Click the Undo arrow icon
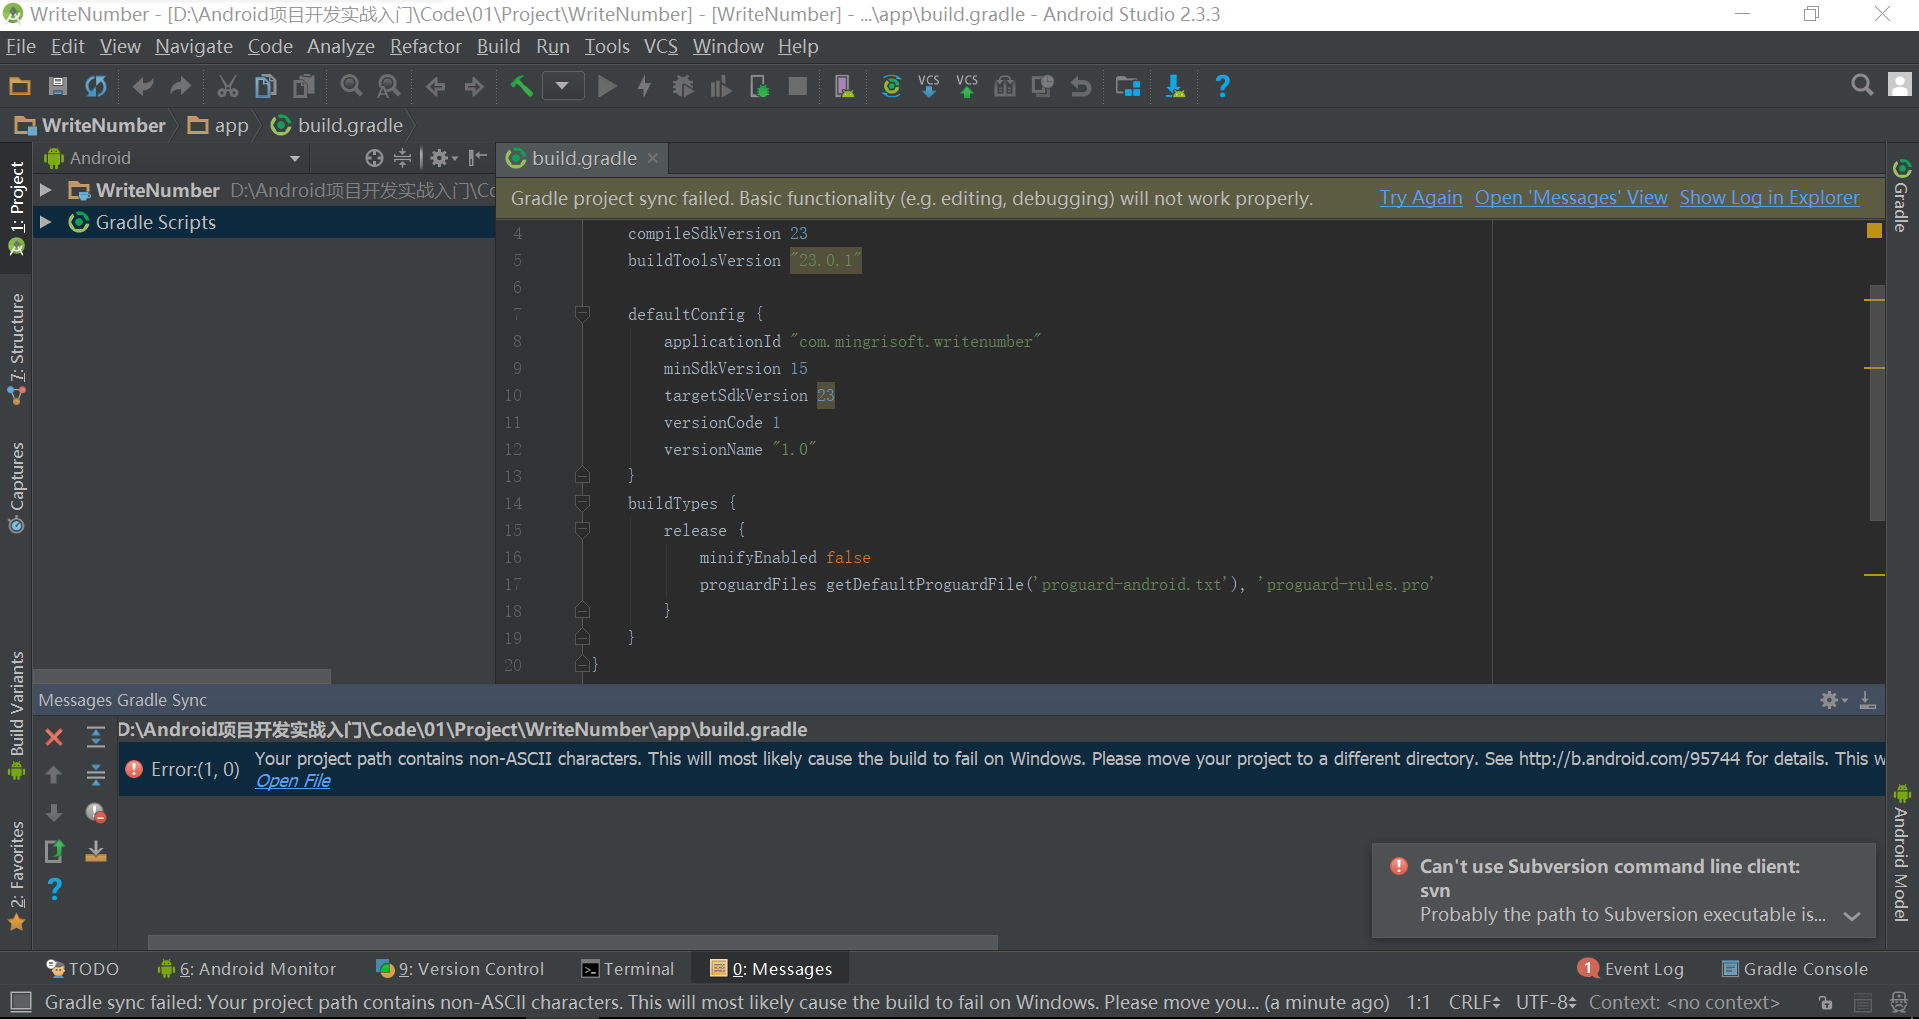The height and width of the screenshot is (1019, 1919). [143, 87]
